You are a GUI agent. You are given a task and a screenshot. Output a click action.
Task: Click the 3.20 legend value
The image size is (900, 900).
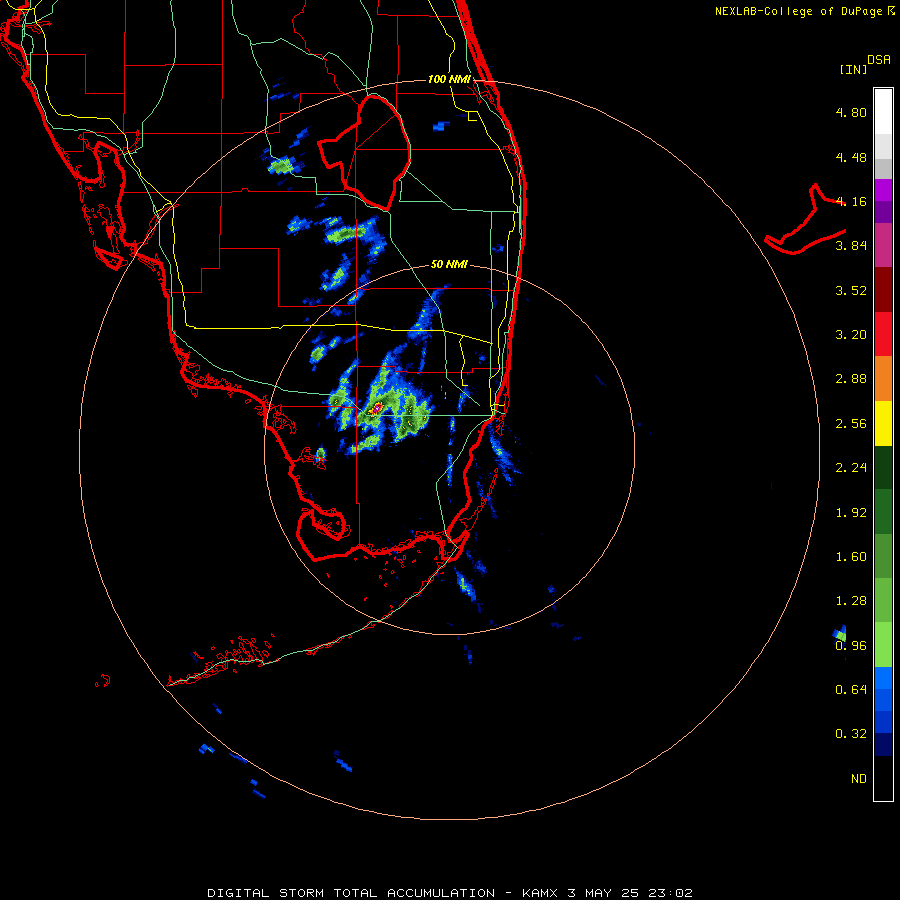coord(851,335)
